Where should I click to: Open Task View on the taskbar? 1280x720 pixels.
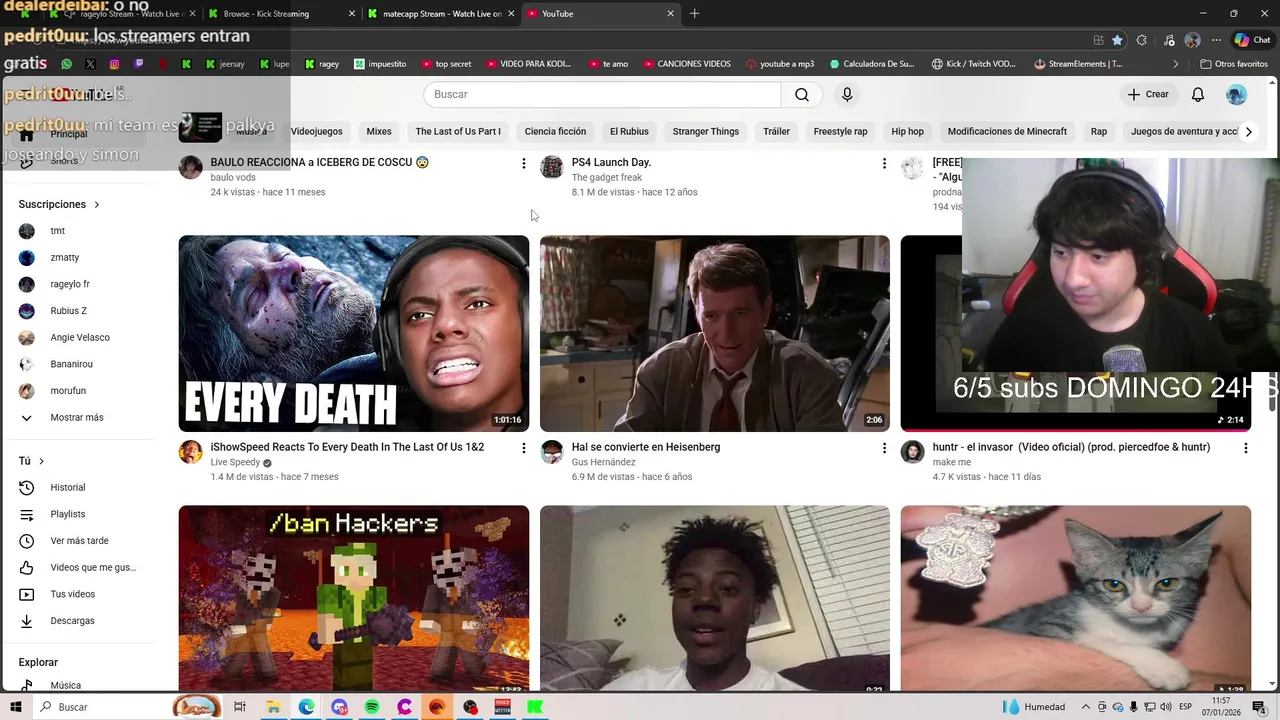240,707
